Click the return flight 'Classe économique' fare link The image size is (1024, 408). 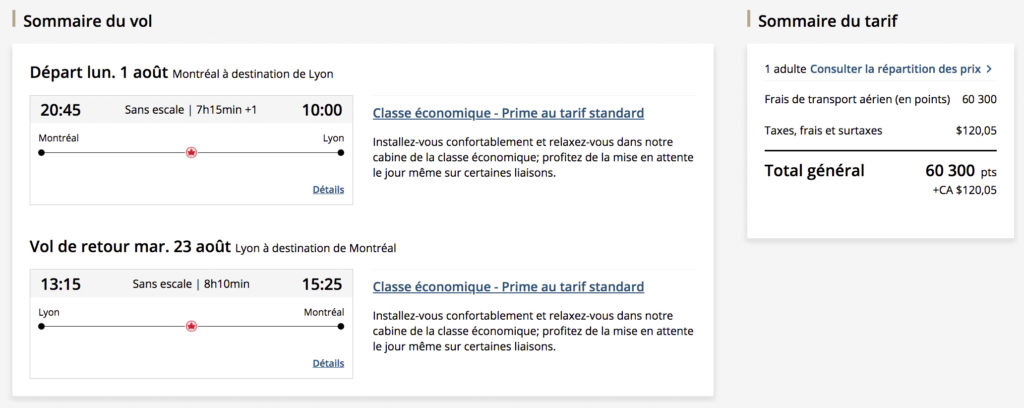pos(508,287)
